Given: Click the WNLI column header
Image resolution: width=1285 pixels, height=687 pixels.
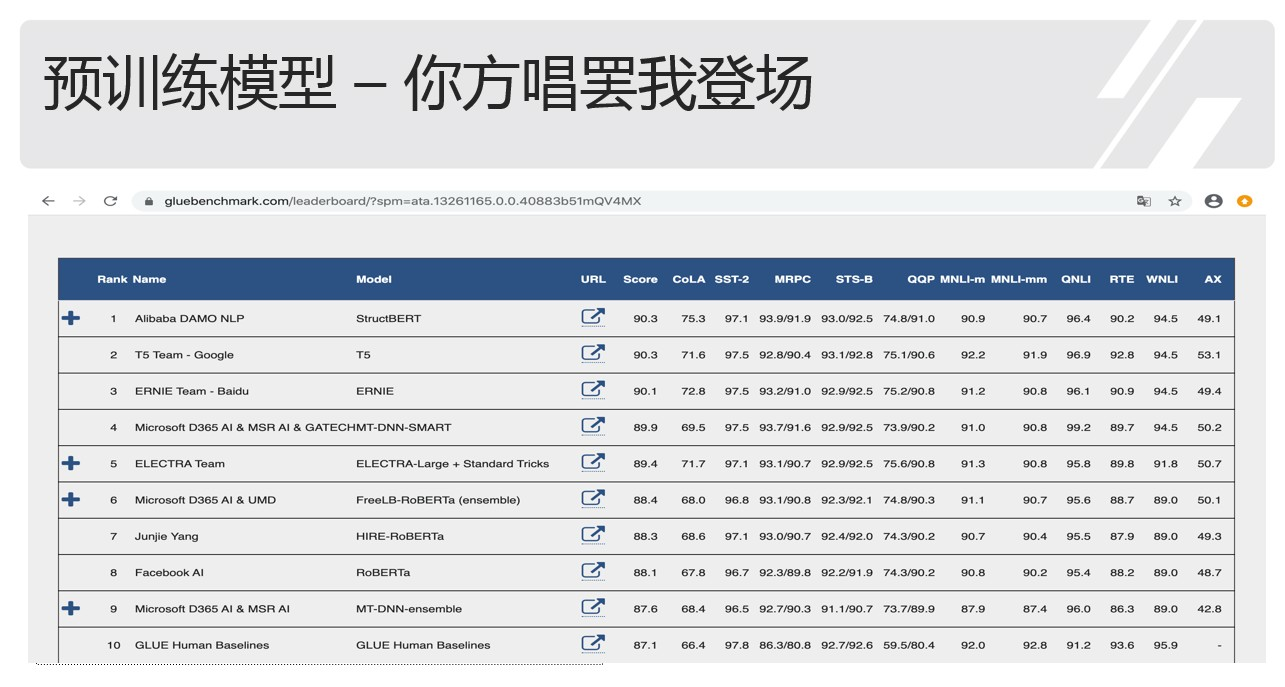Looking at the screenshot, I should (1162, 279).
